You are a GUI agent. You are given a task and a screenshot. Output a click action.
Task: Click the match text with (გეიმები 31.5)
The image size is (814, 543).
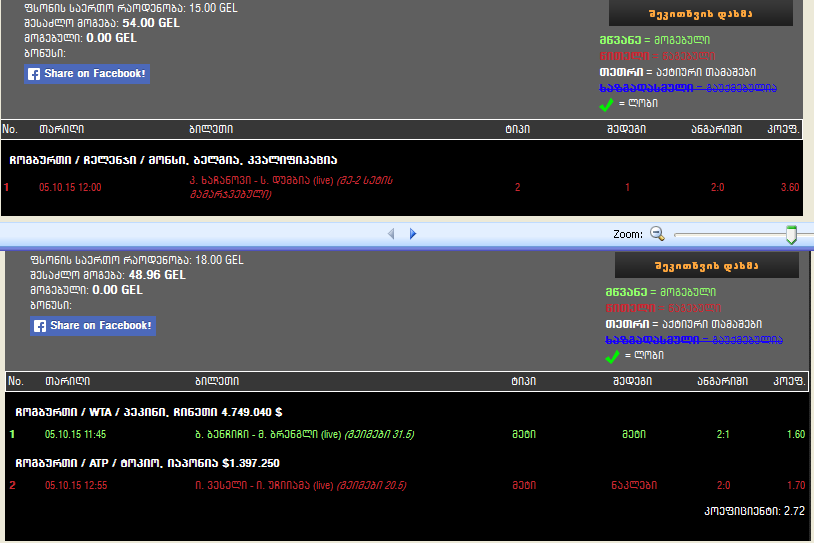pos(304,435)
